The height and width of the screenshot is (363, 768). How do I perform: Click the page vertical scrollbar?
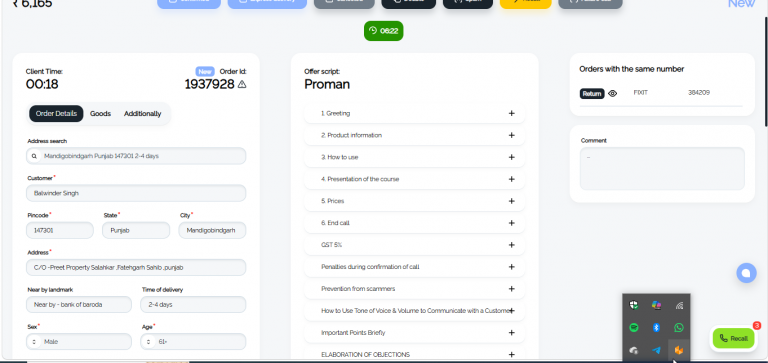[766, 71]
